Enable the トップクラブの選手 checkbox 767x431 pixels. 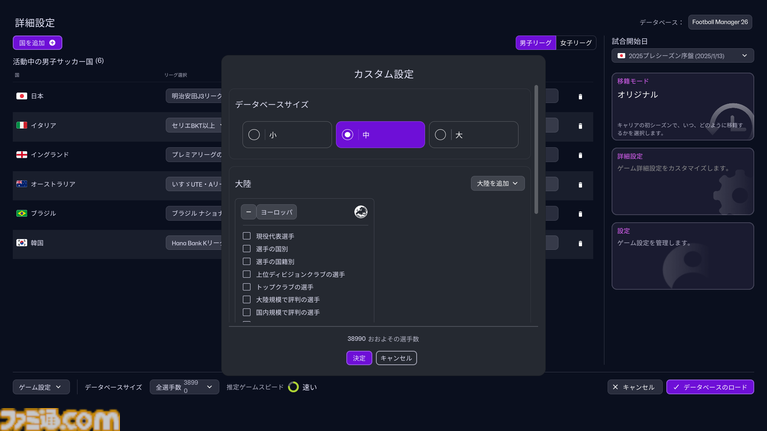[x=247, y=287]
